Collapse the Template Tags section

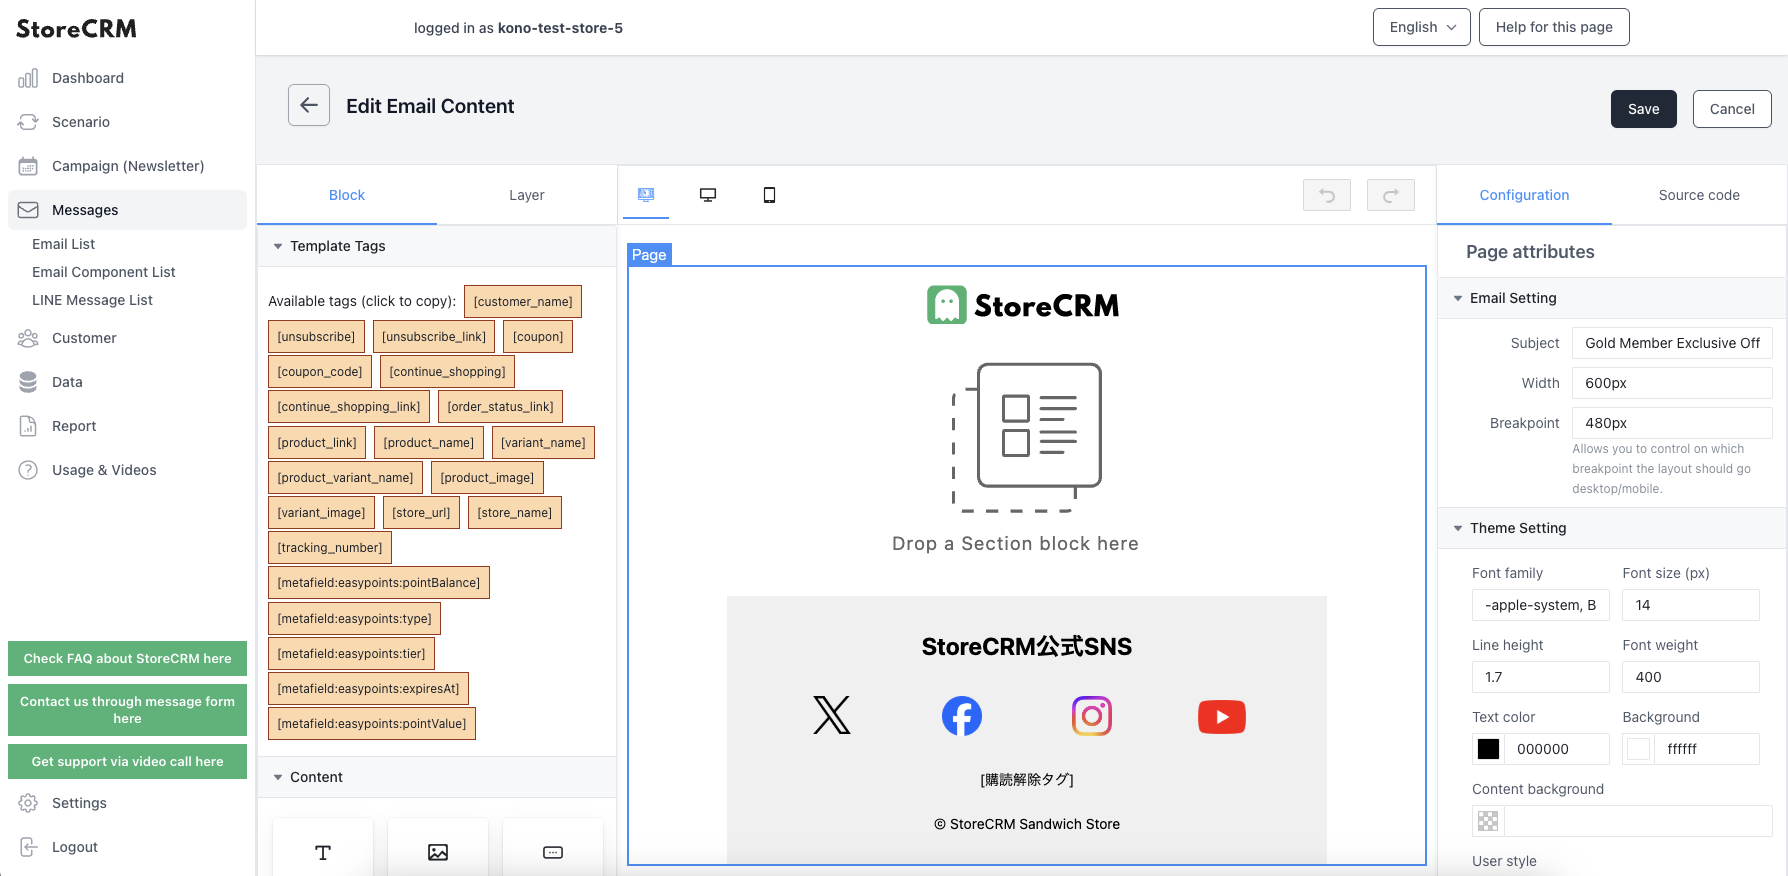click(278, 246)
